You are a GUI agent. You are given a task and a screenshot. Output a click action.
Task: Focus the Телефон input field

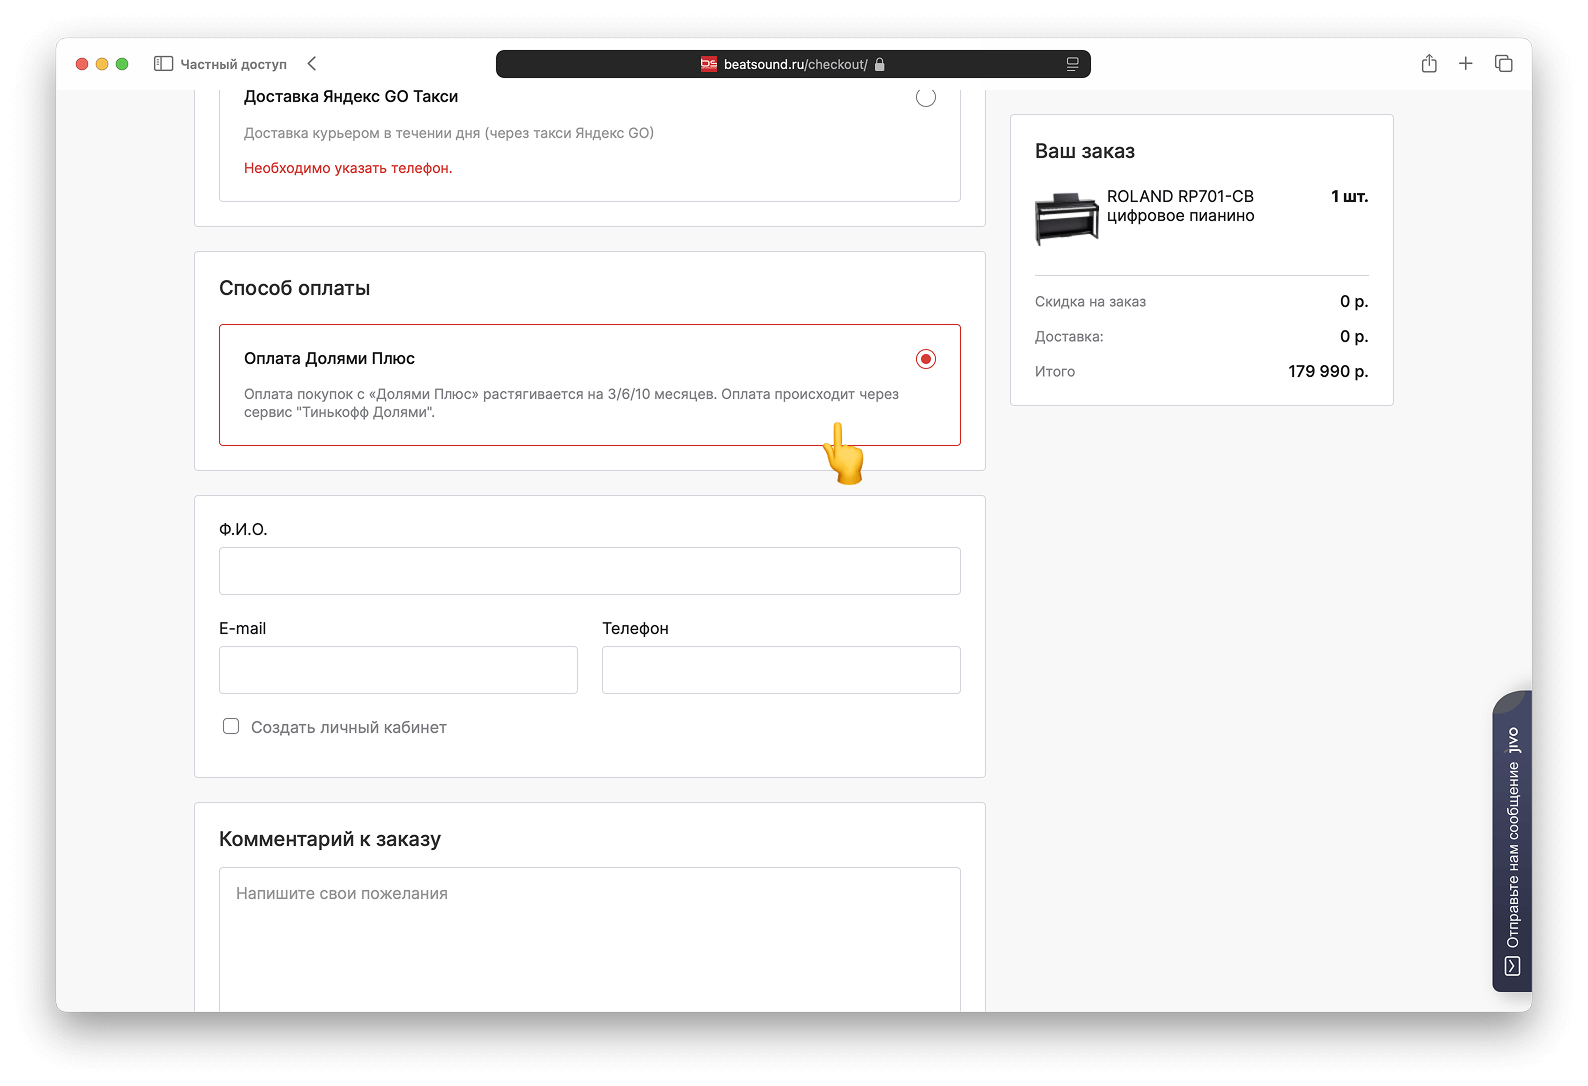point(781,670)
